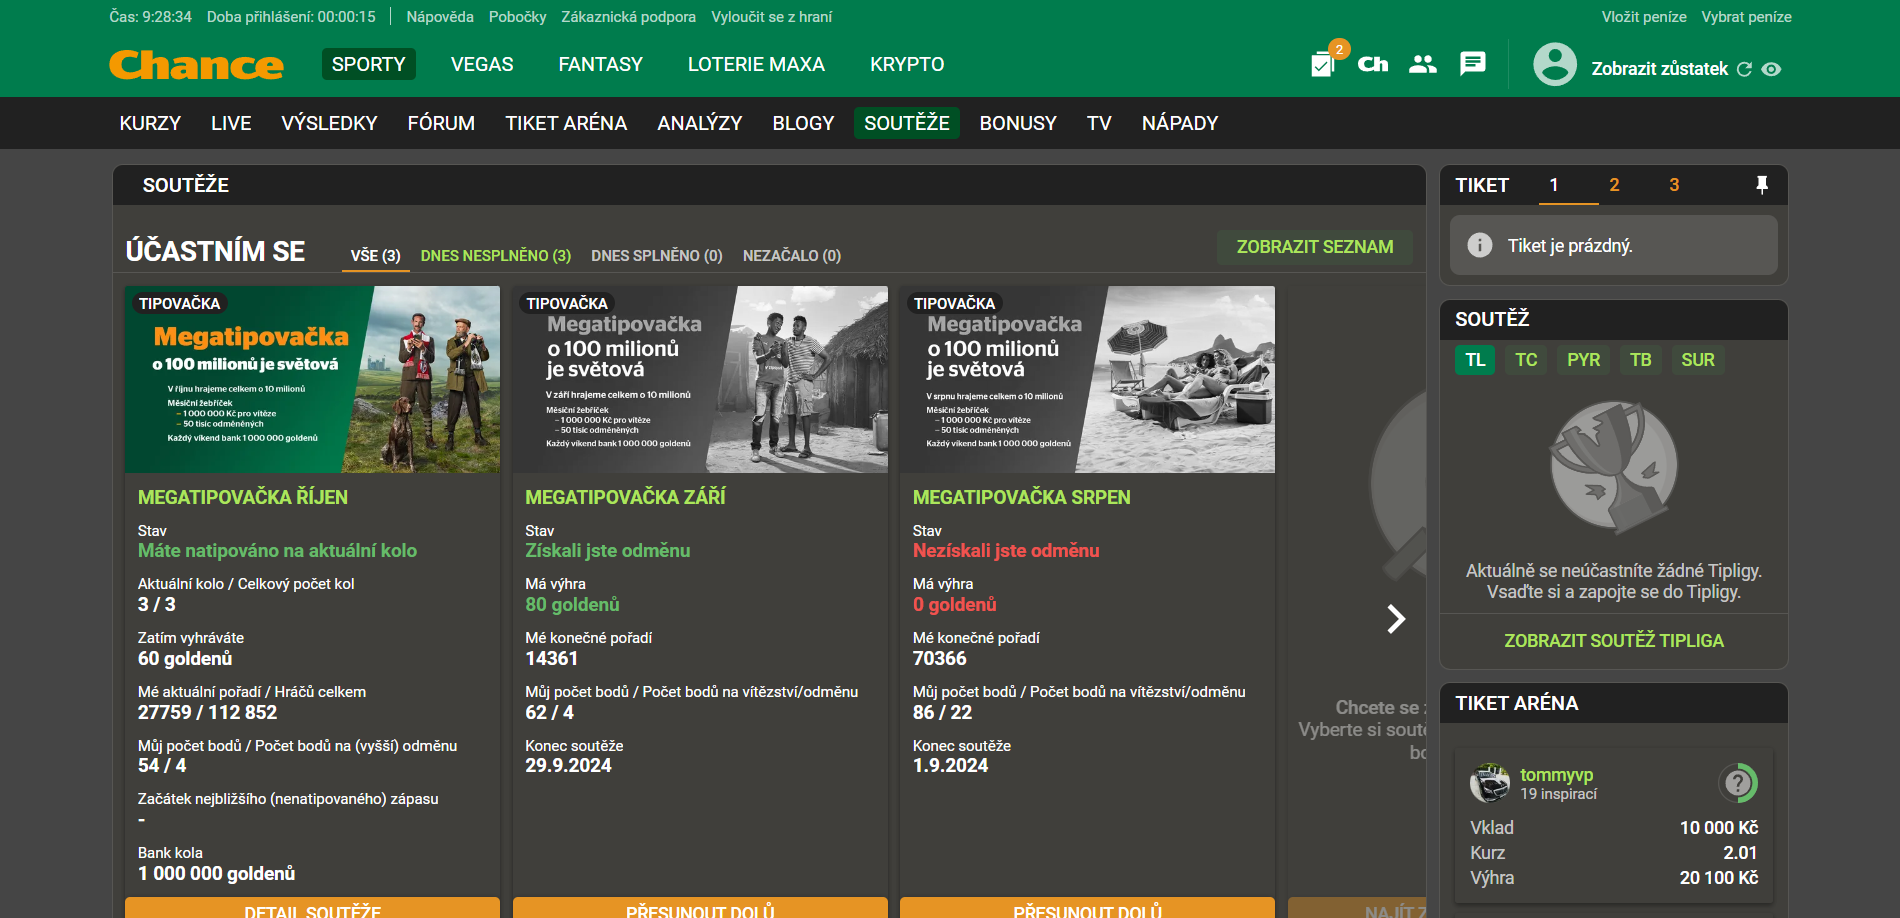This screenshot has width=1900, height=918.
Task: Advance competitions carousel with right chevron
Action: [1396, 619]
